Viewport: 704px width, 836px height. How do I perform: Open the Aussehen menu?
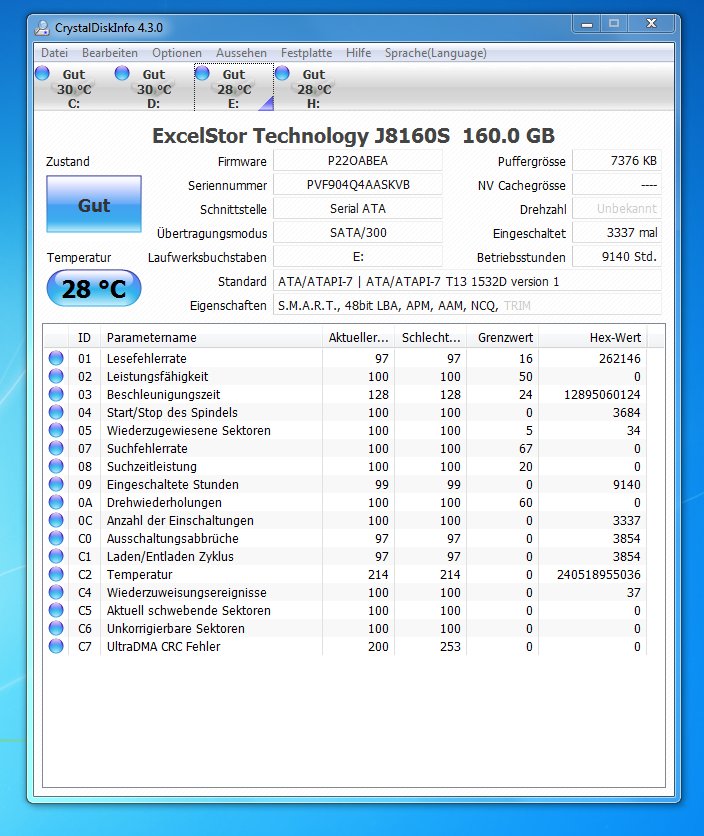pos(241,53)
